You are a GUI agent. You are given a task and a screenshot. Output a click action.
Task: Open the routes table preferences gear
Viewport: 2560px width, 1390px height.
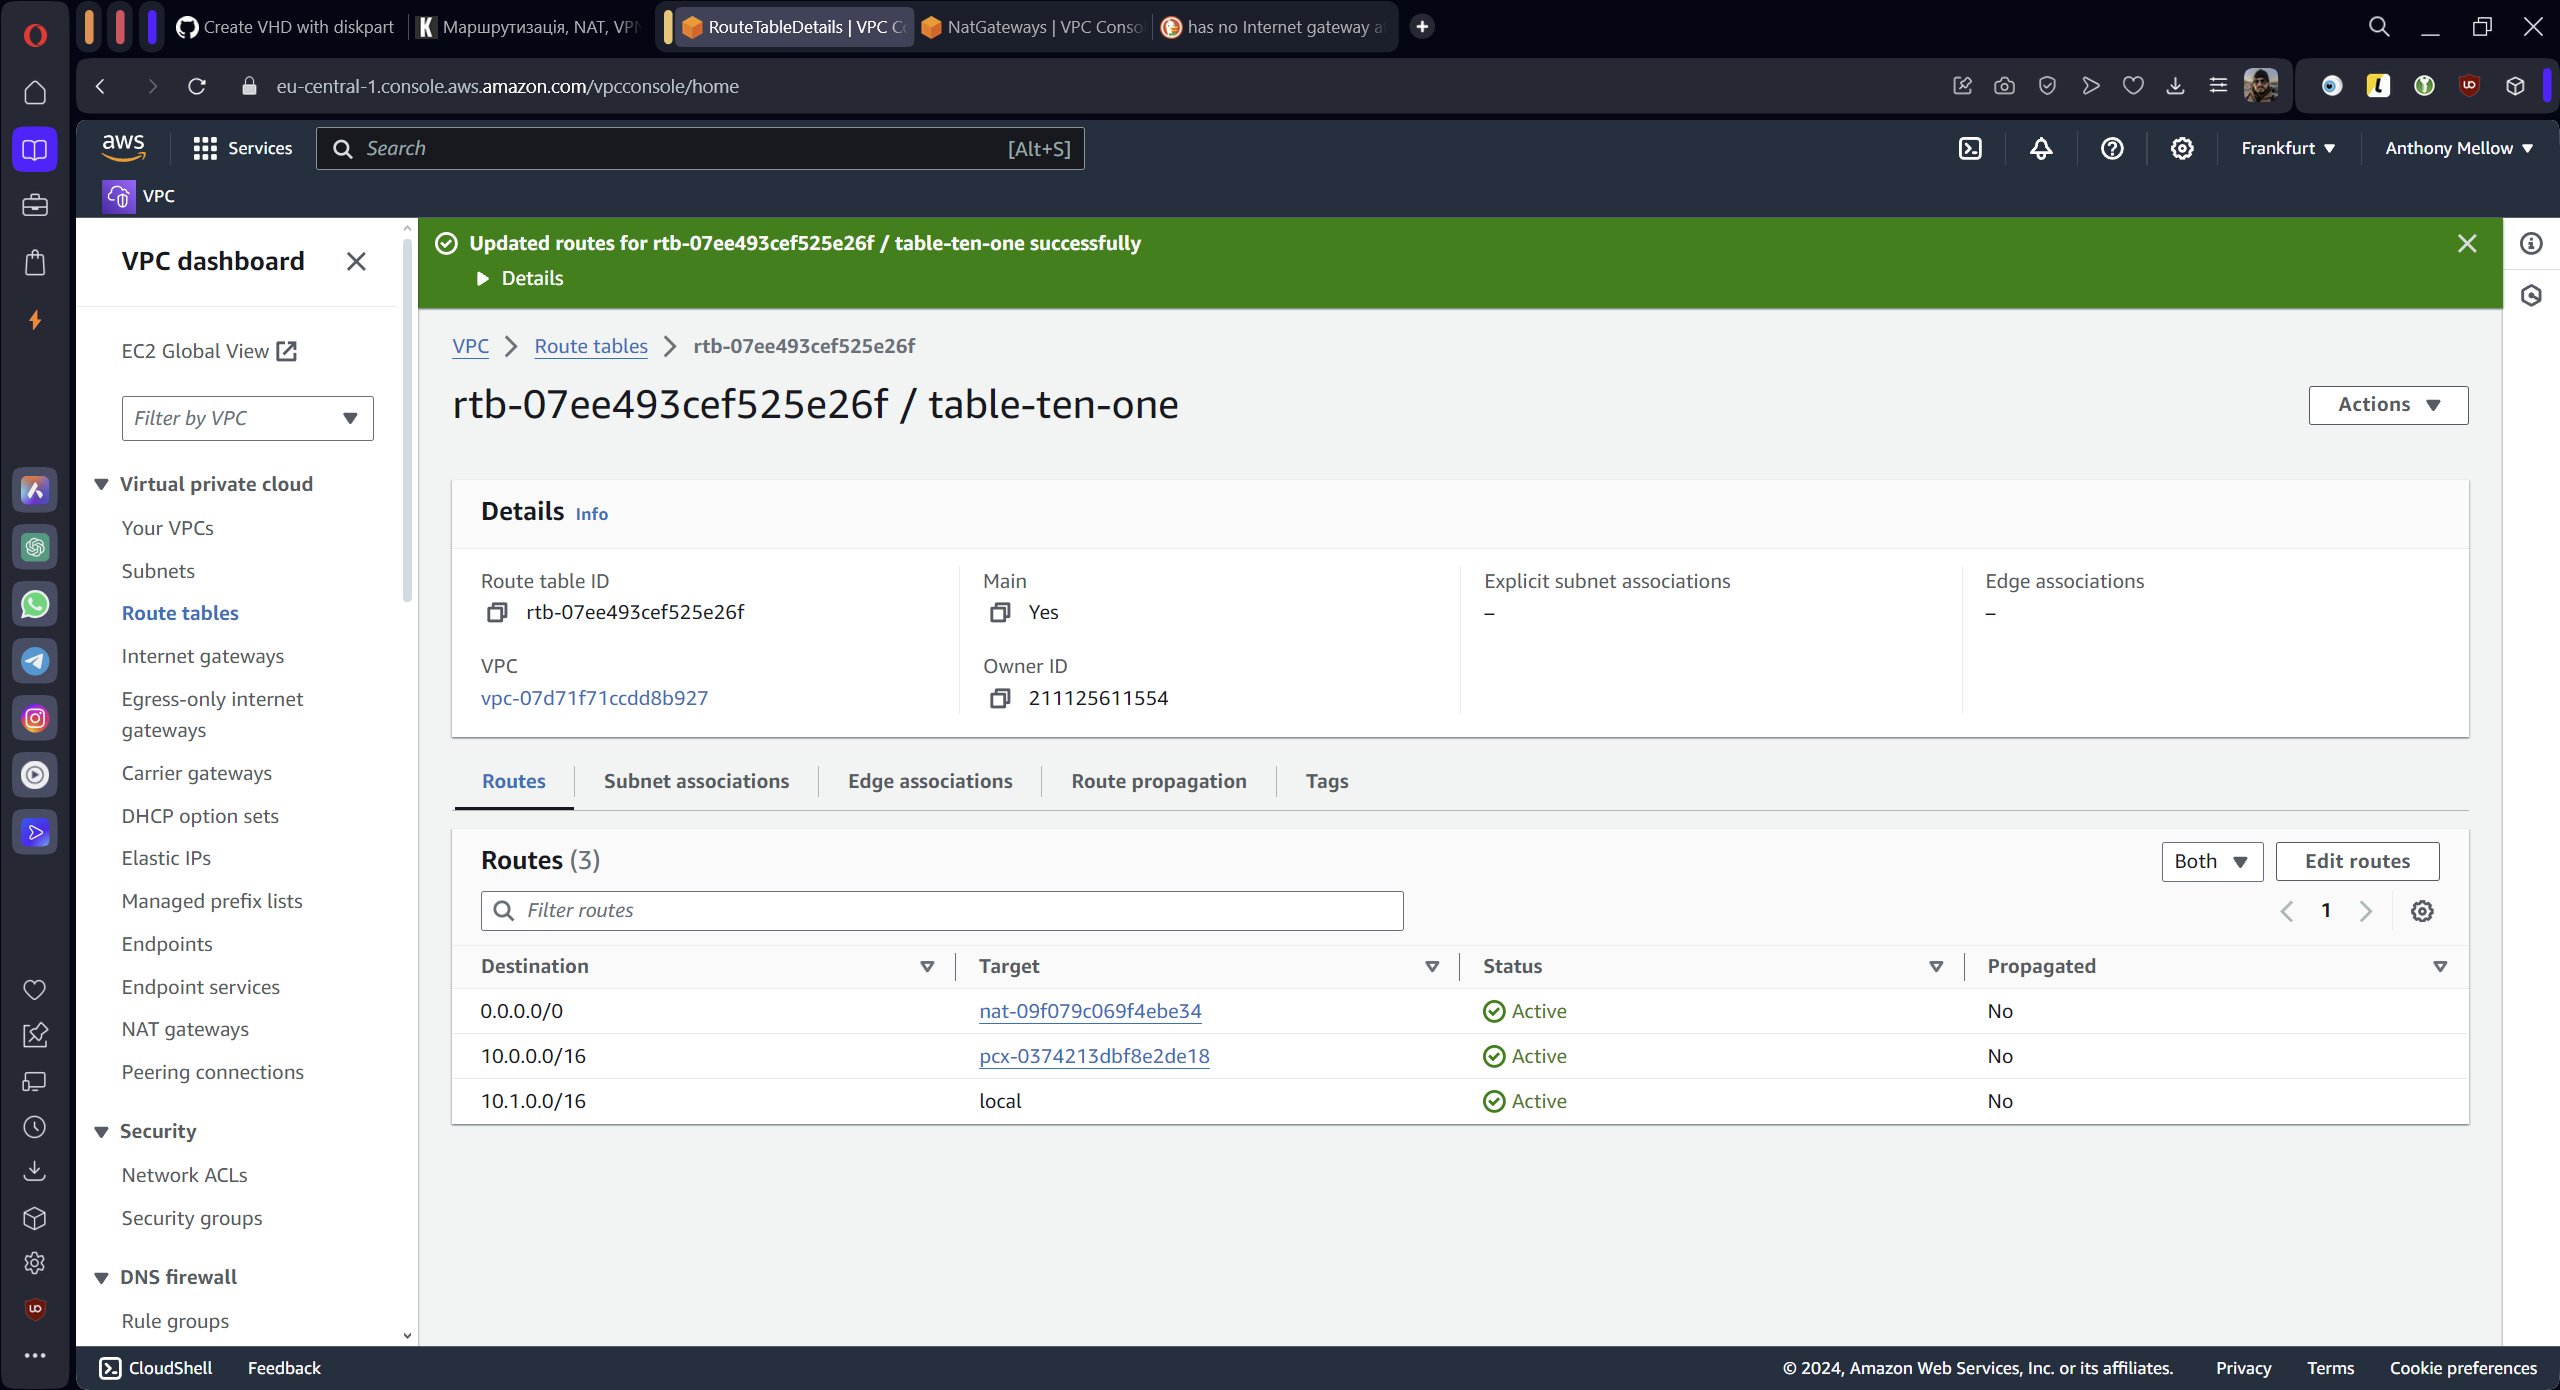[x=2421, y=910]
